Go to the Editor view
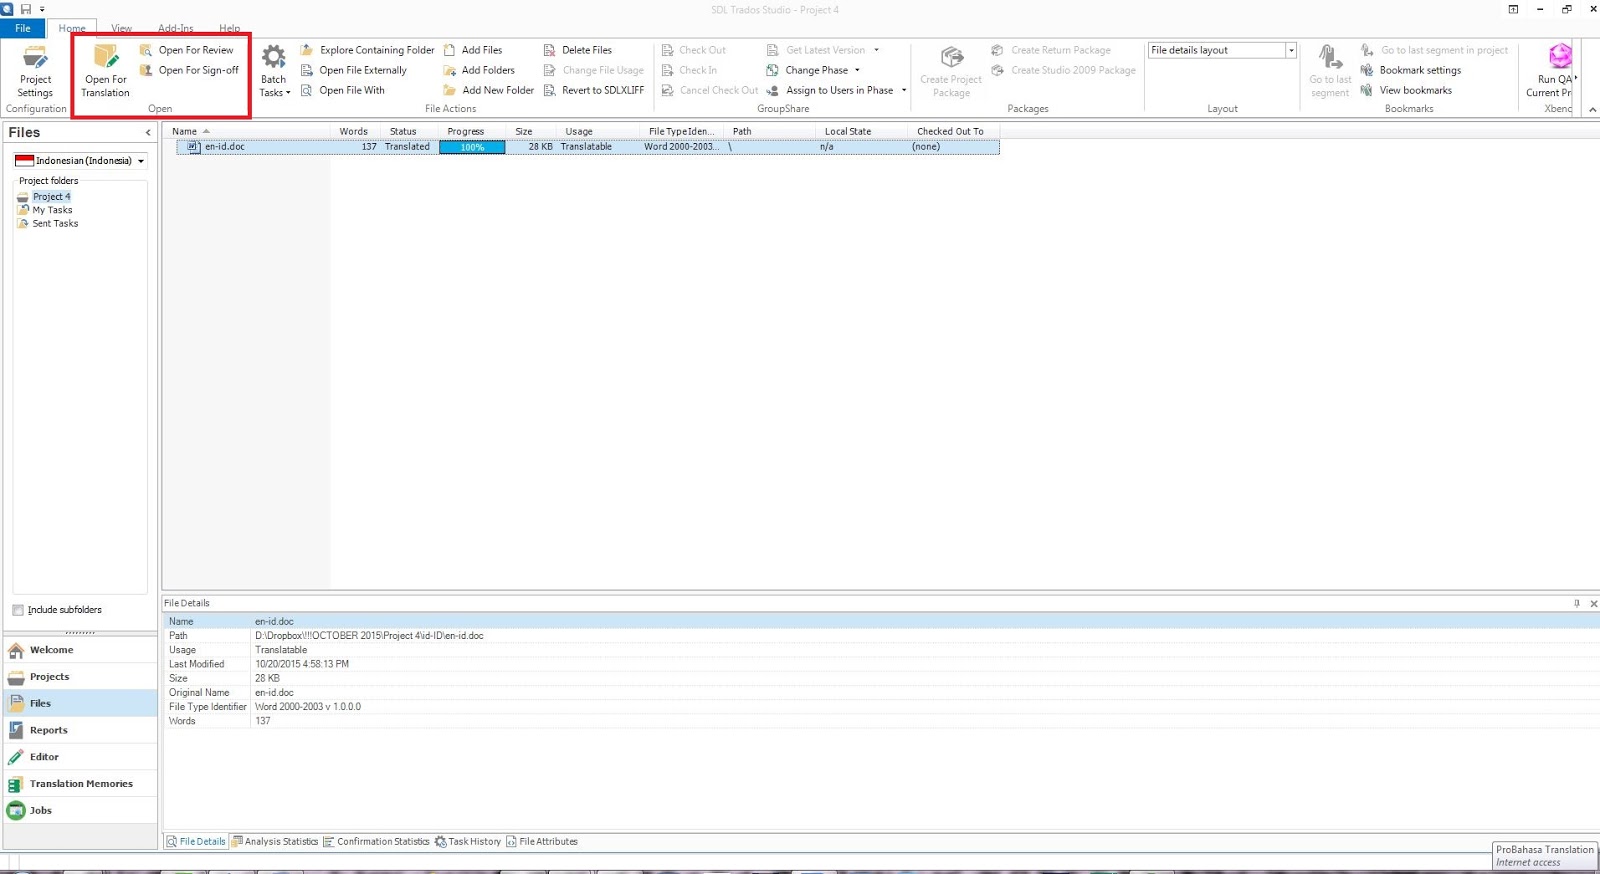 coord(80,757)
